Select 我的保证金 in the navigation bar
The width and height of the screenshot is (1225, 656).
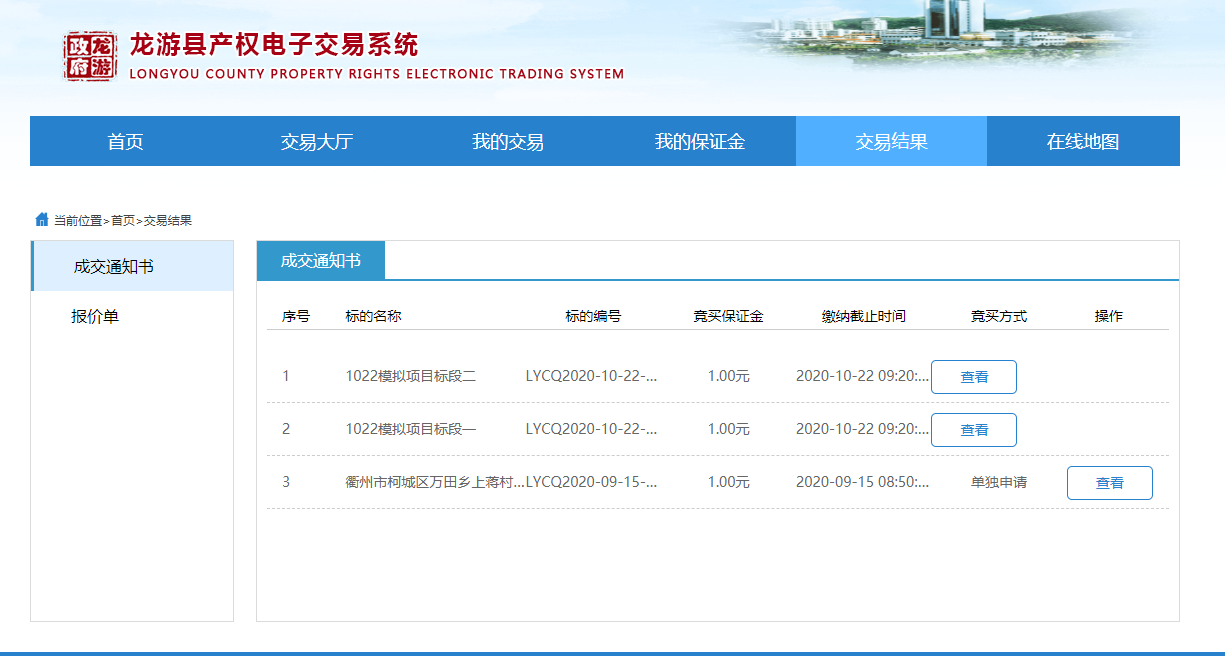pos(699,142)
